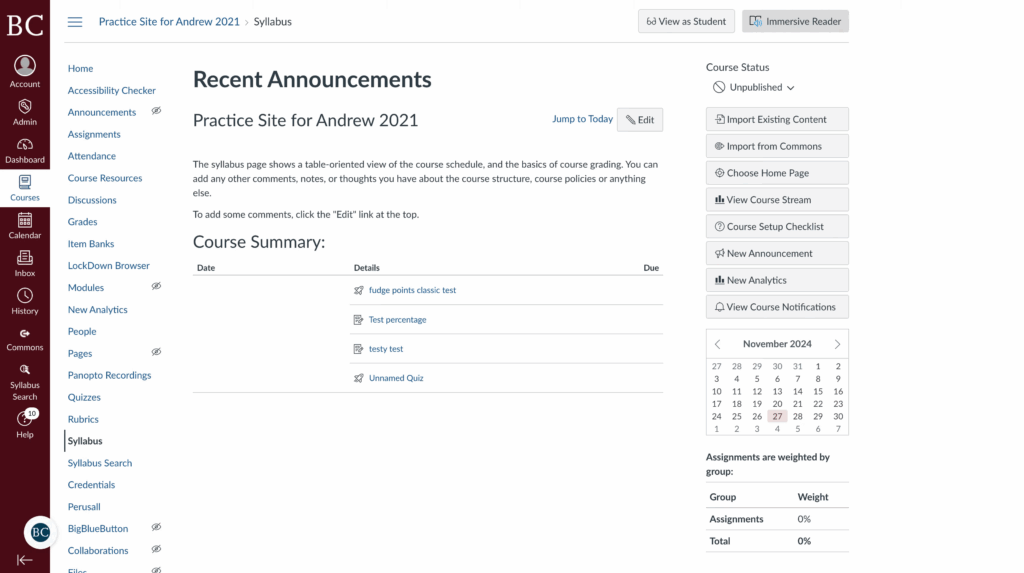Open Accessibility Checker in course menu
1024x573 pixels.
pyautogui.click(x=112, y=90)
